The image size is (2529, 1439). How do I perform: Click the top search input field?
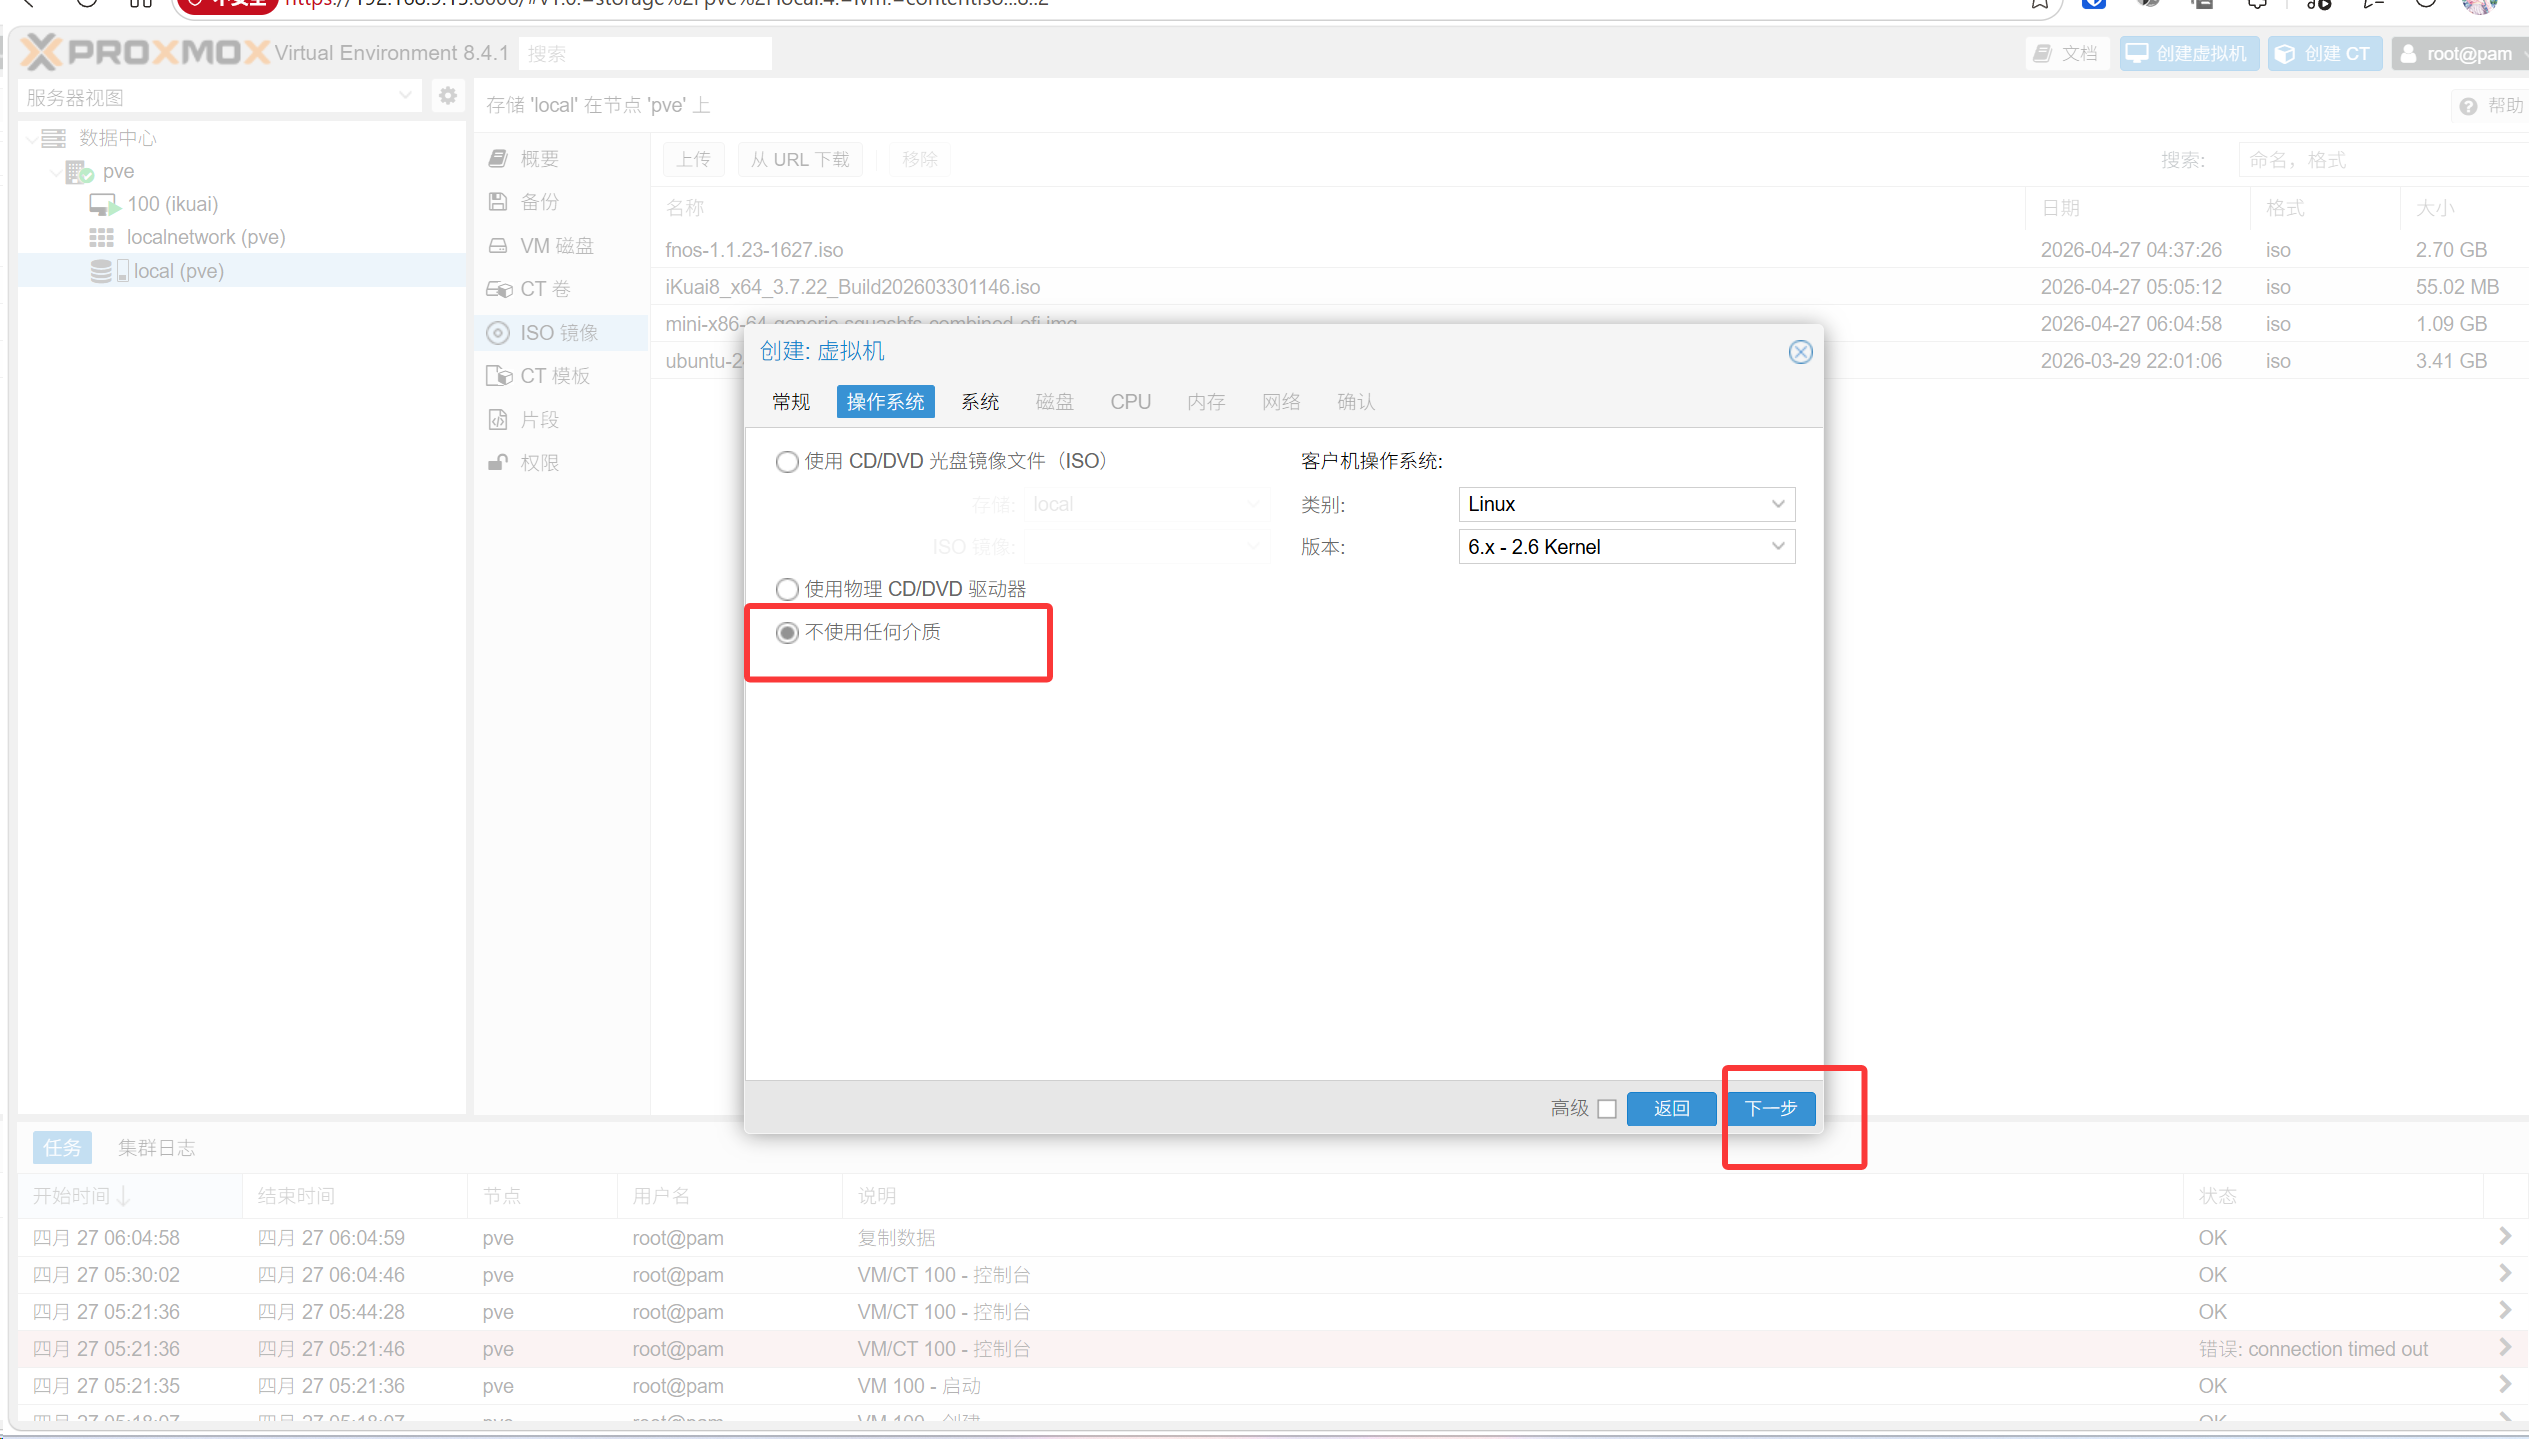click(645, 54)
